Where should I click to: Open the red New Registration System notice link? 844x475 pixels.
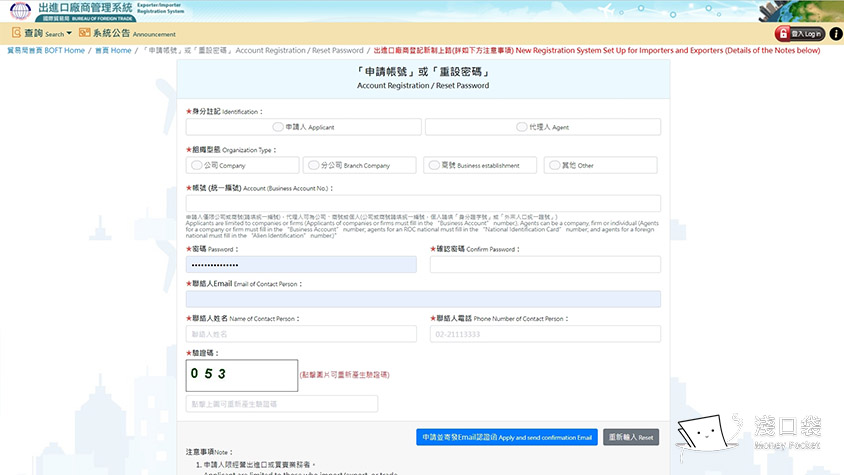(x=597, y=50)
